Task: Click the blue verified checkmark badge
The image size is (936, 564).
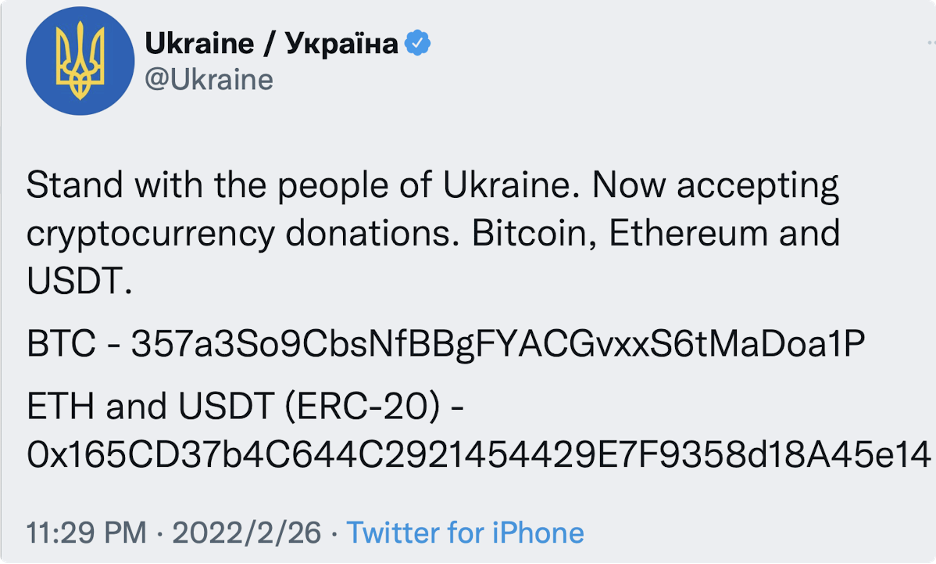Action: 418,43
